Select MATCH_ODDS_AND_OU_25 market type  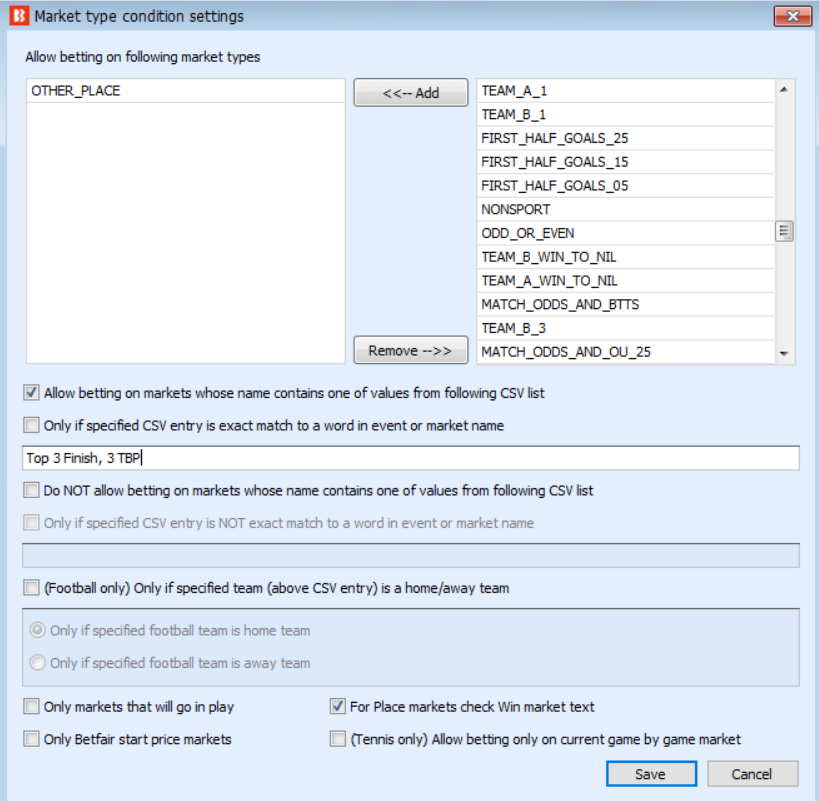pos(625,352)
